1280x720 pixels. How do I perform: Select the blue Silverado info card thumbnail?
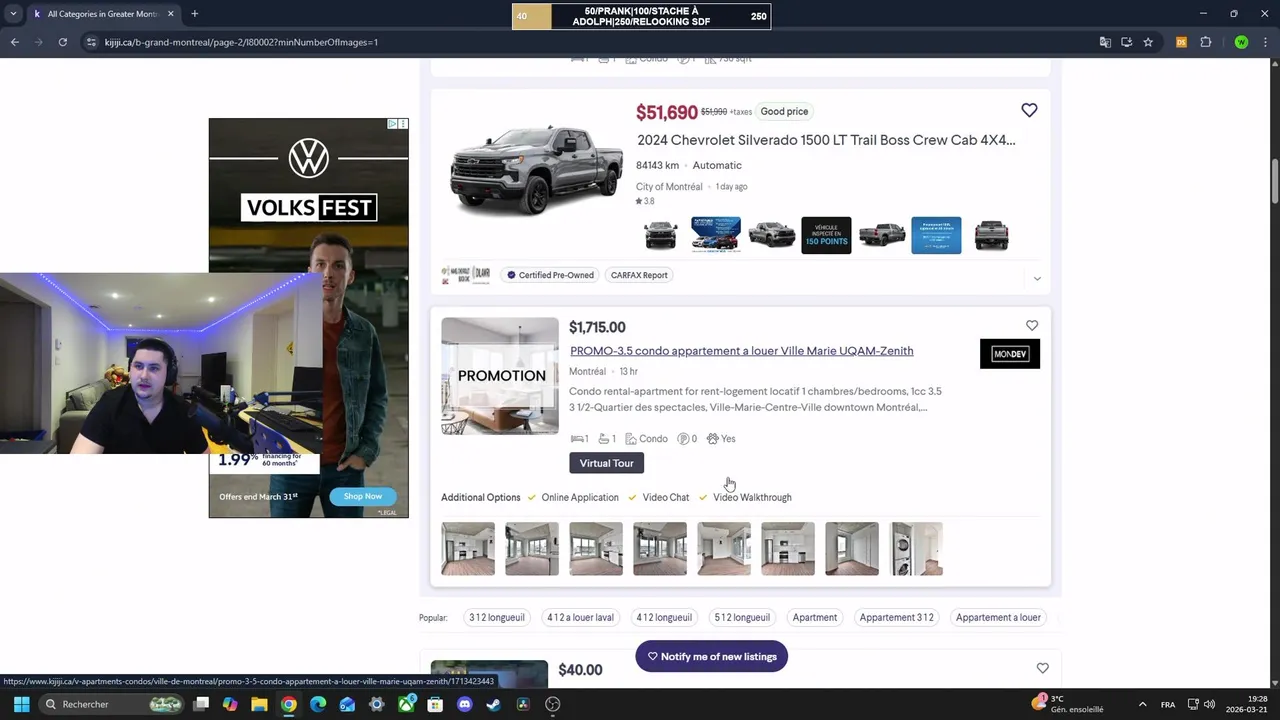pos(936,235)
